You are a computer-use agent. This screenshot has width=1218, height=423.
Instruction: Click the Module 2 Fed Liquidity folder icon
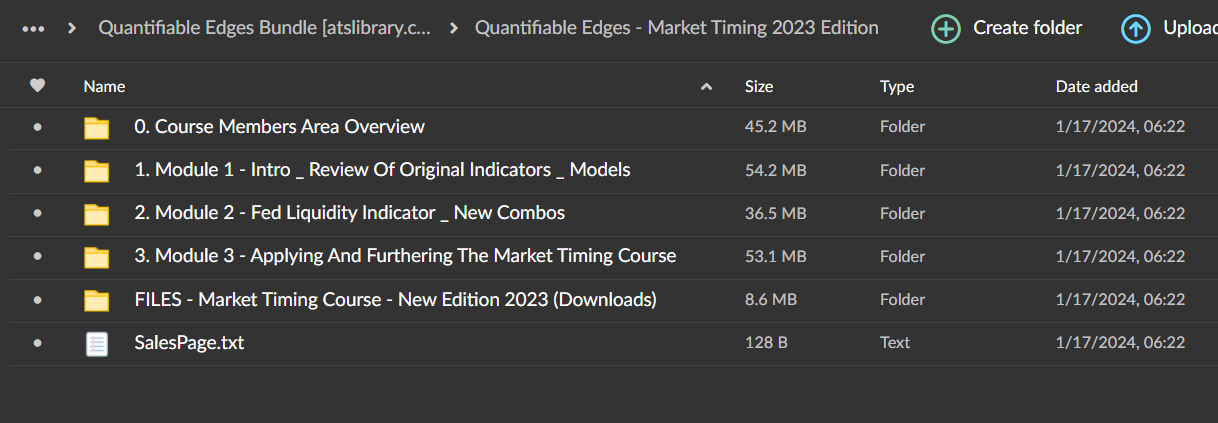tap(96, 213)
